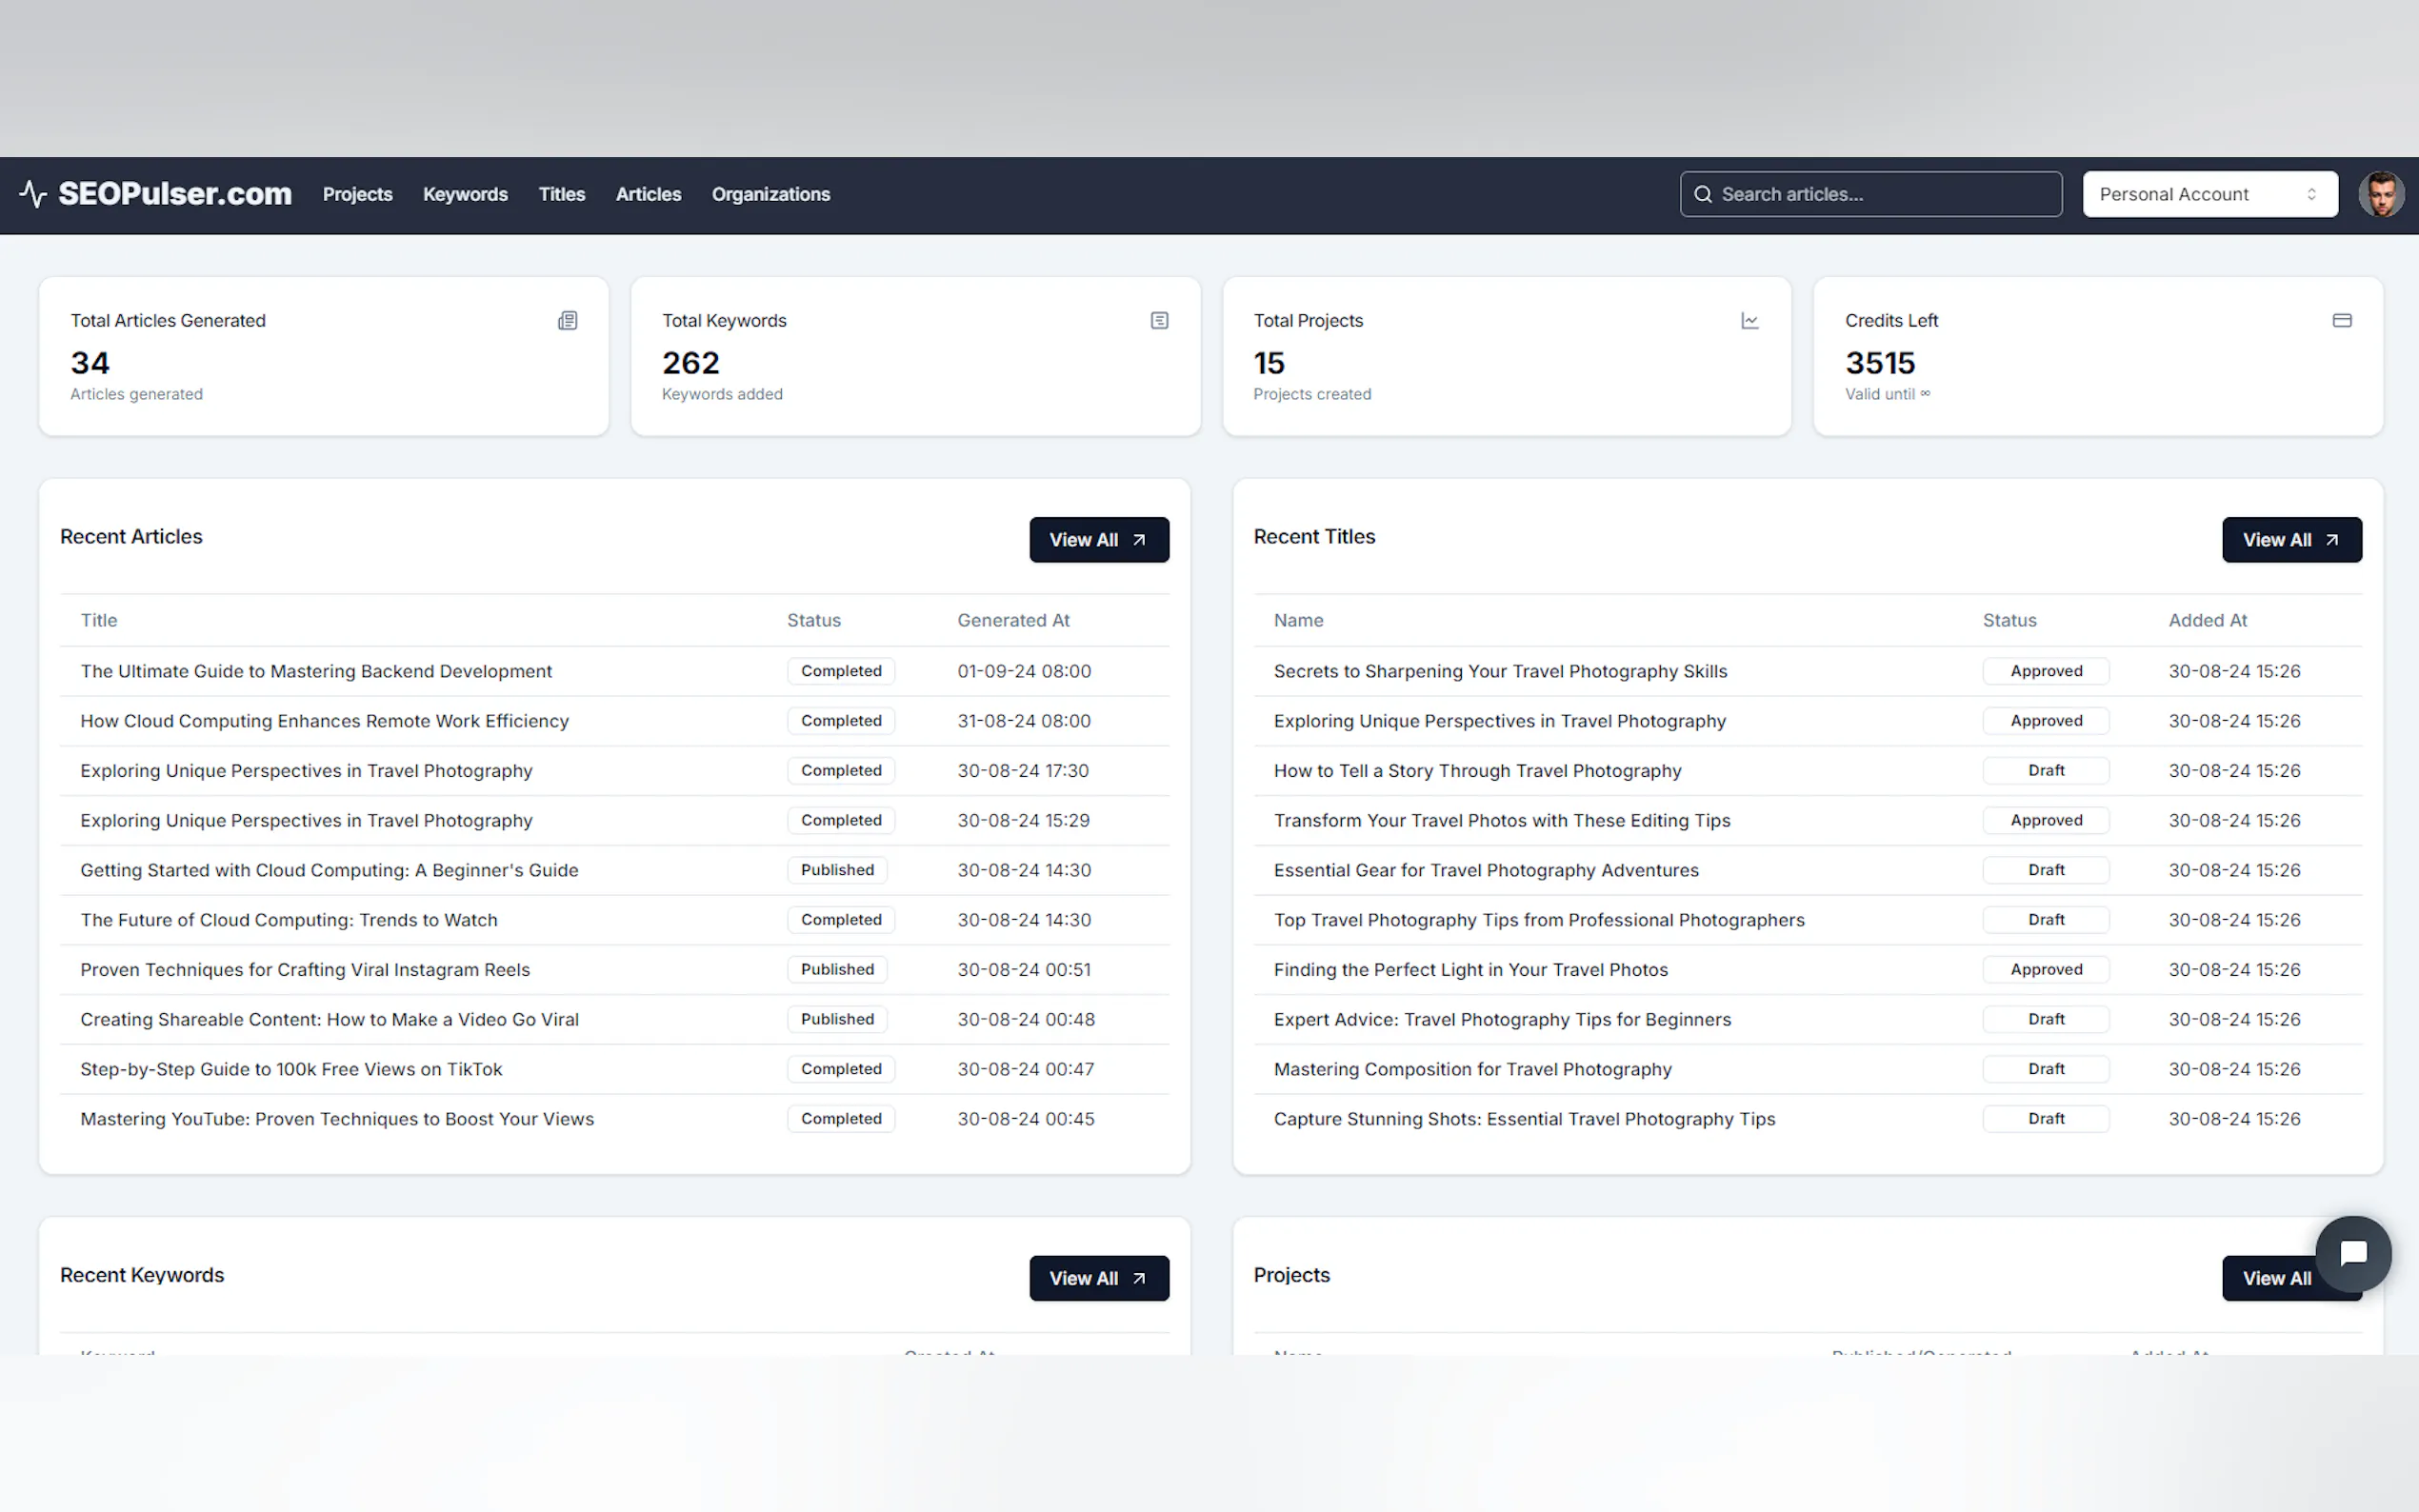View all Recent Articles
Viewport: 2419px width, 1512px height.
click(x=1098, y=540)
